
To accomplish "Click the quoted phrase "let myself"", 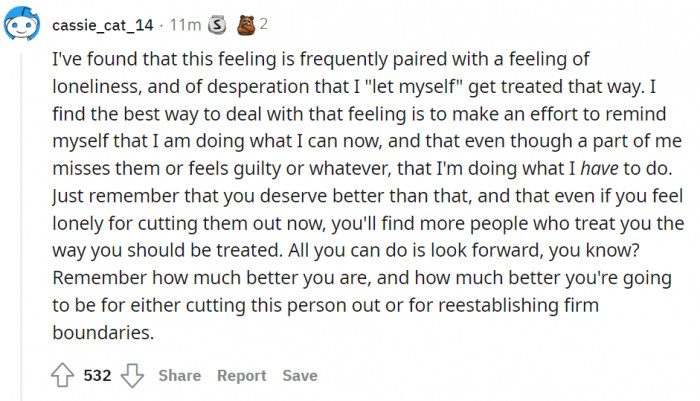I will coord(413,87).
